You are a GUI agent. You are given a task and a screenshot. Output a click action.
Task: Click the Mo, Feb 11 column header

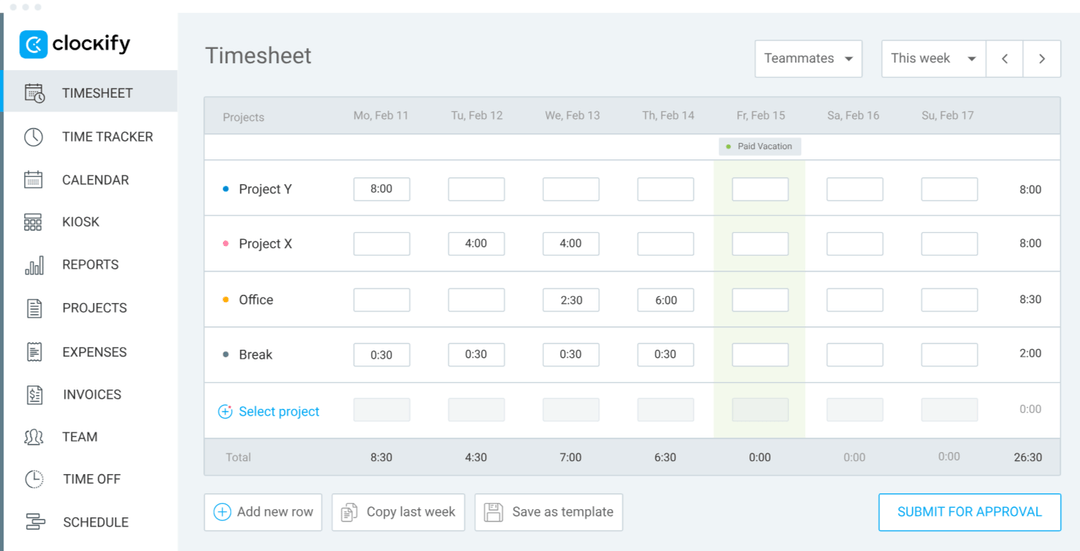pyautogui.click(x=381, y=116)
